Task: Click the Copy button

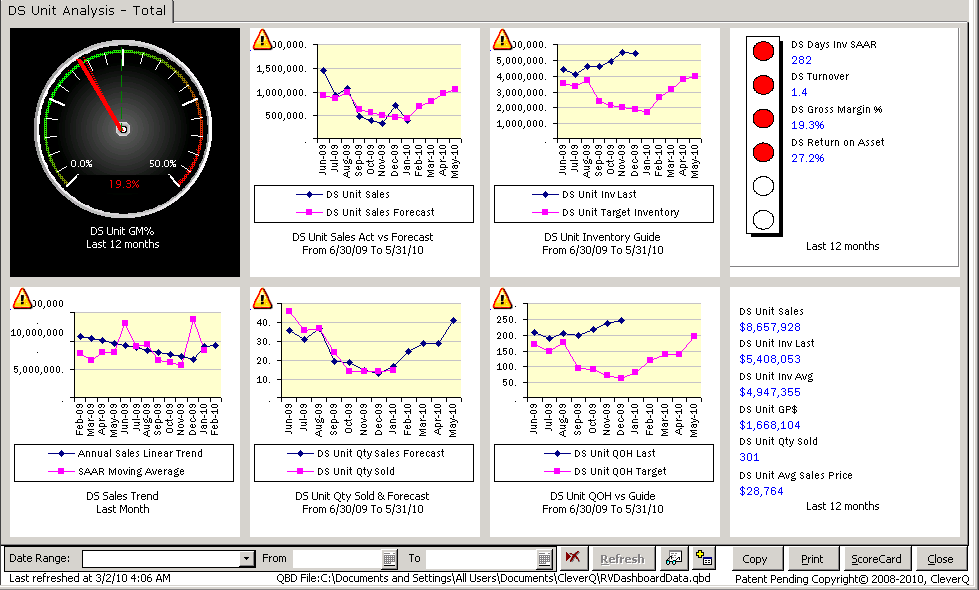Action: click(x=757, y=558)
